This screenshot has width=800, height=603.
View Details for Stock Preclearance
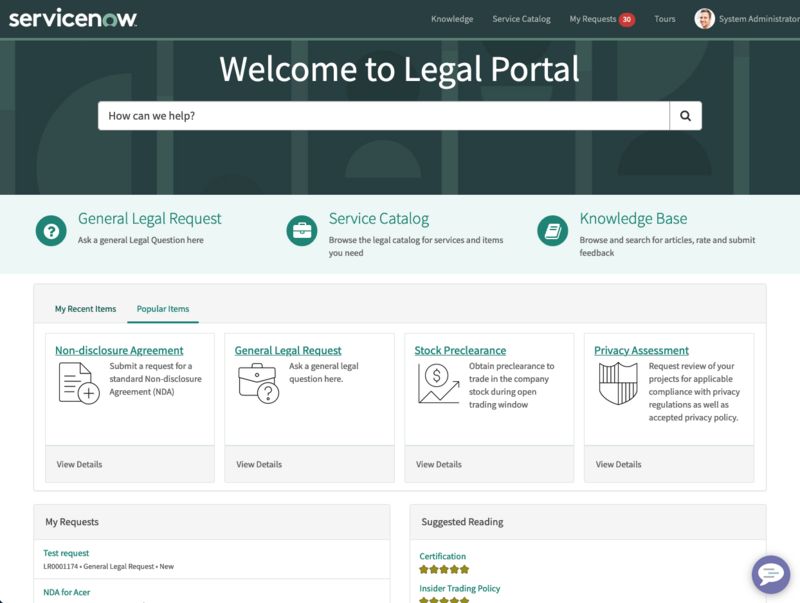pos(438,464)
